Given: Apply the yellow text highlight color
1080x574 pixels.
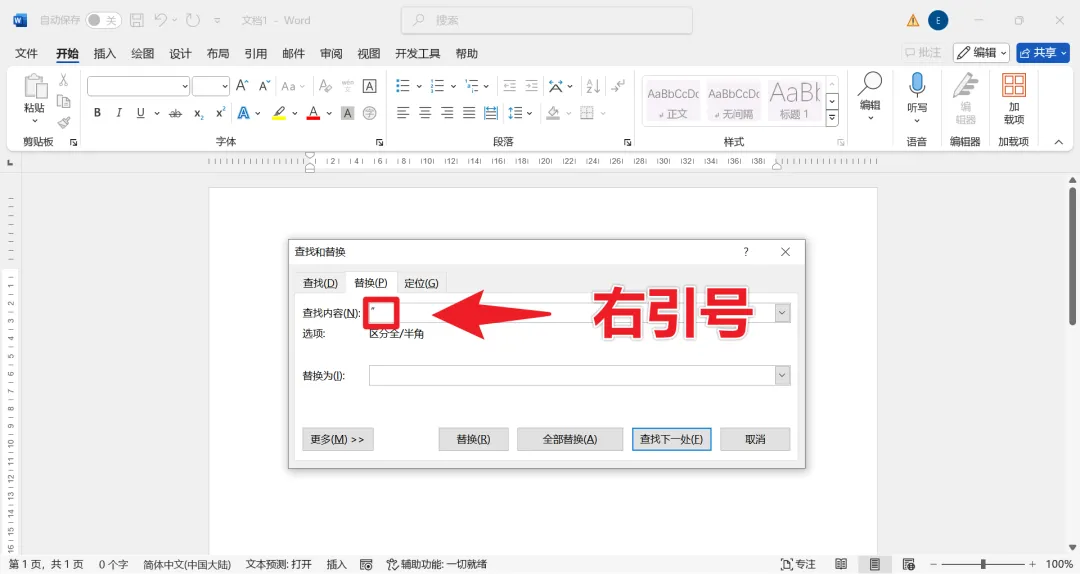Looking at the screenshot, I should [x=279, y=113].
